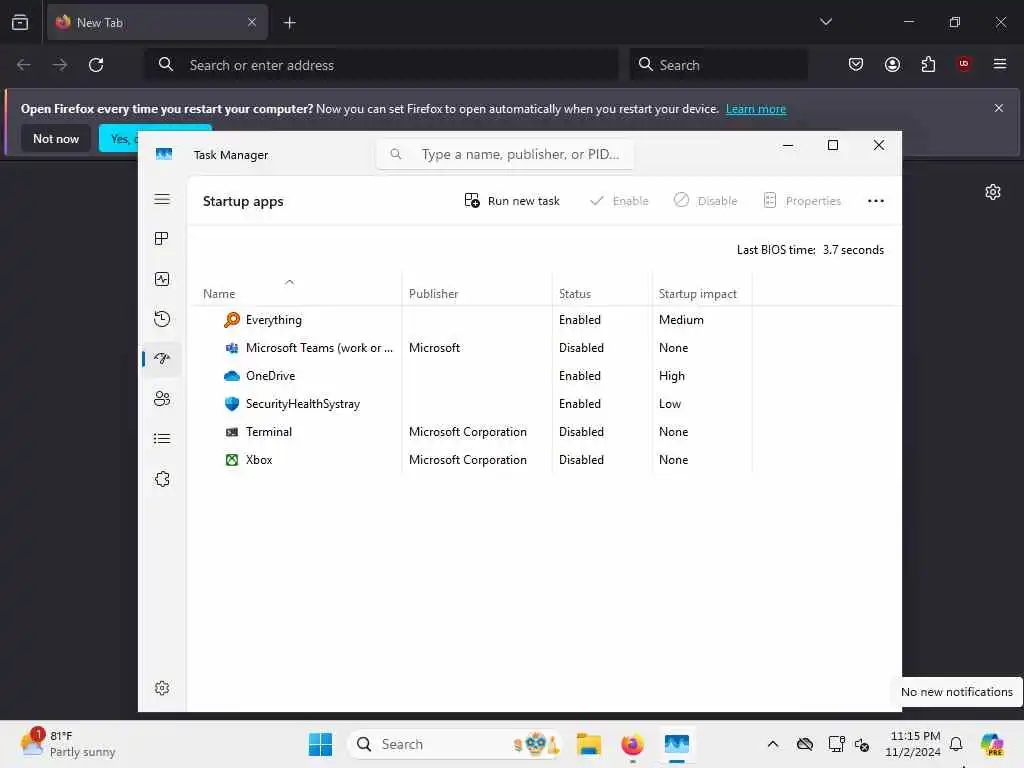Open Learn more link in Firefox
The width and height of the screenshot is (1024, 768).
pos(756,109)
